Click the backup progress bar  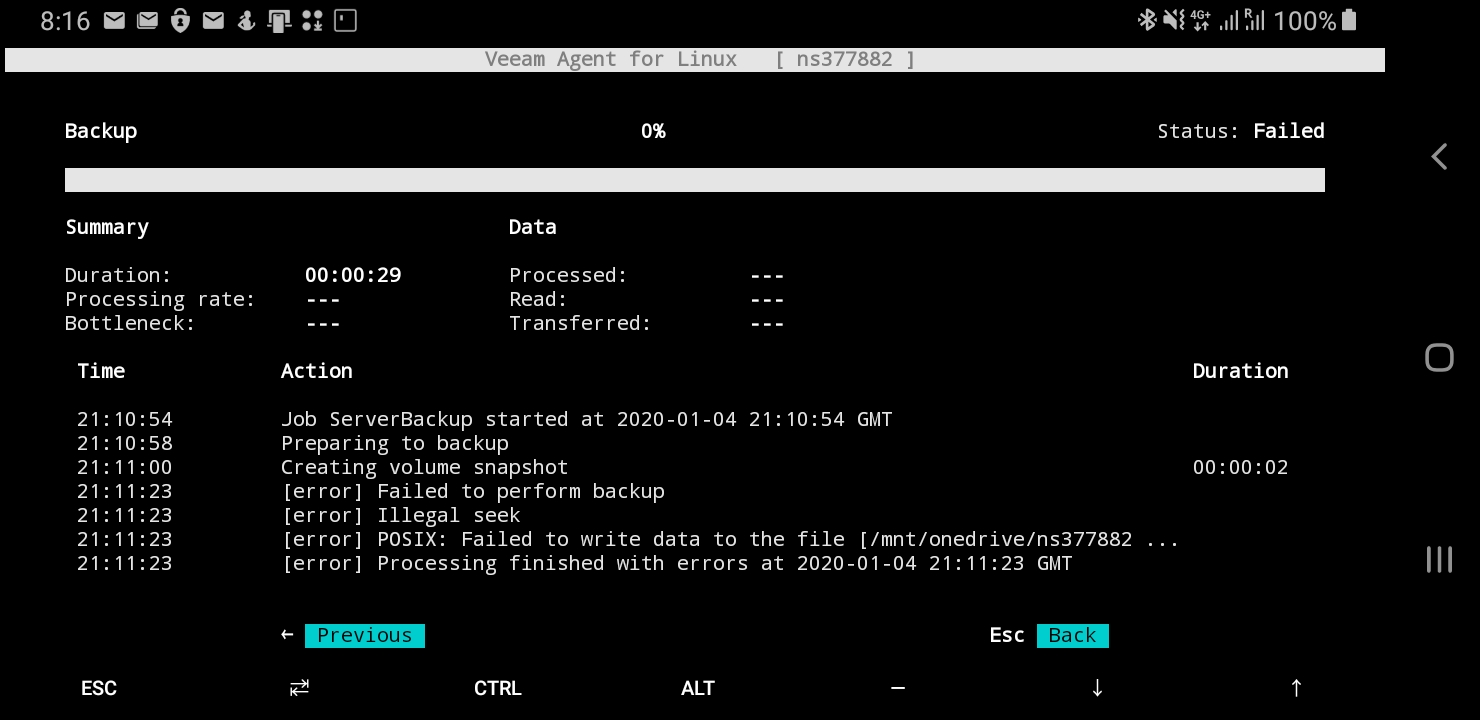[695, 180]
